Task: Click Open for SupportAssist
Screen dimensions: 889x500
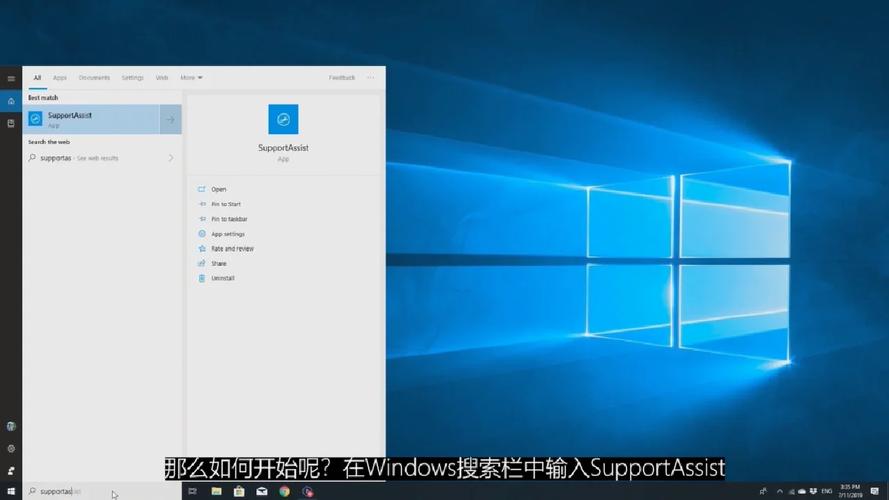Action: [219, 189]
